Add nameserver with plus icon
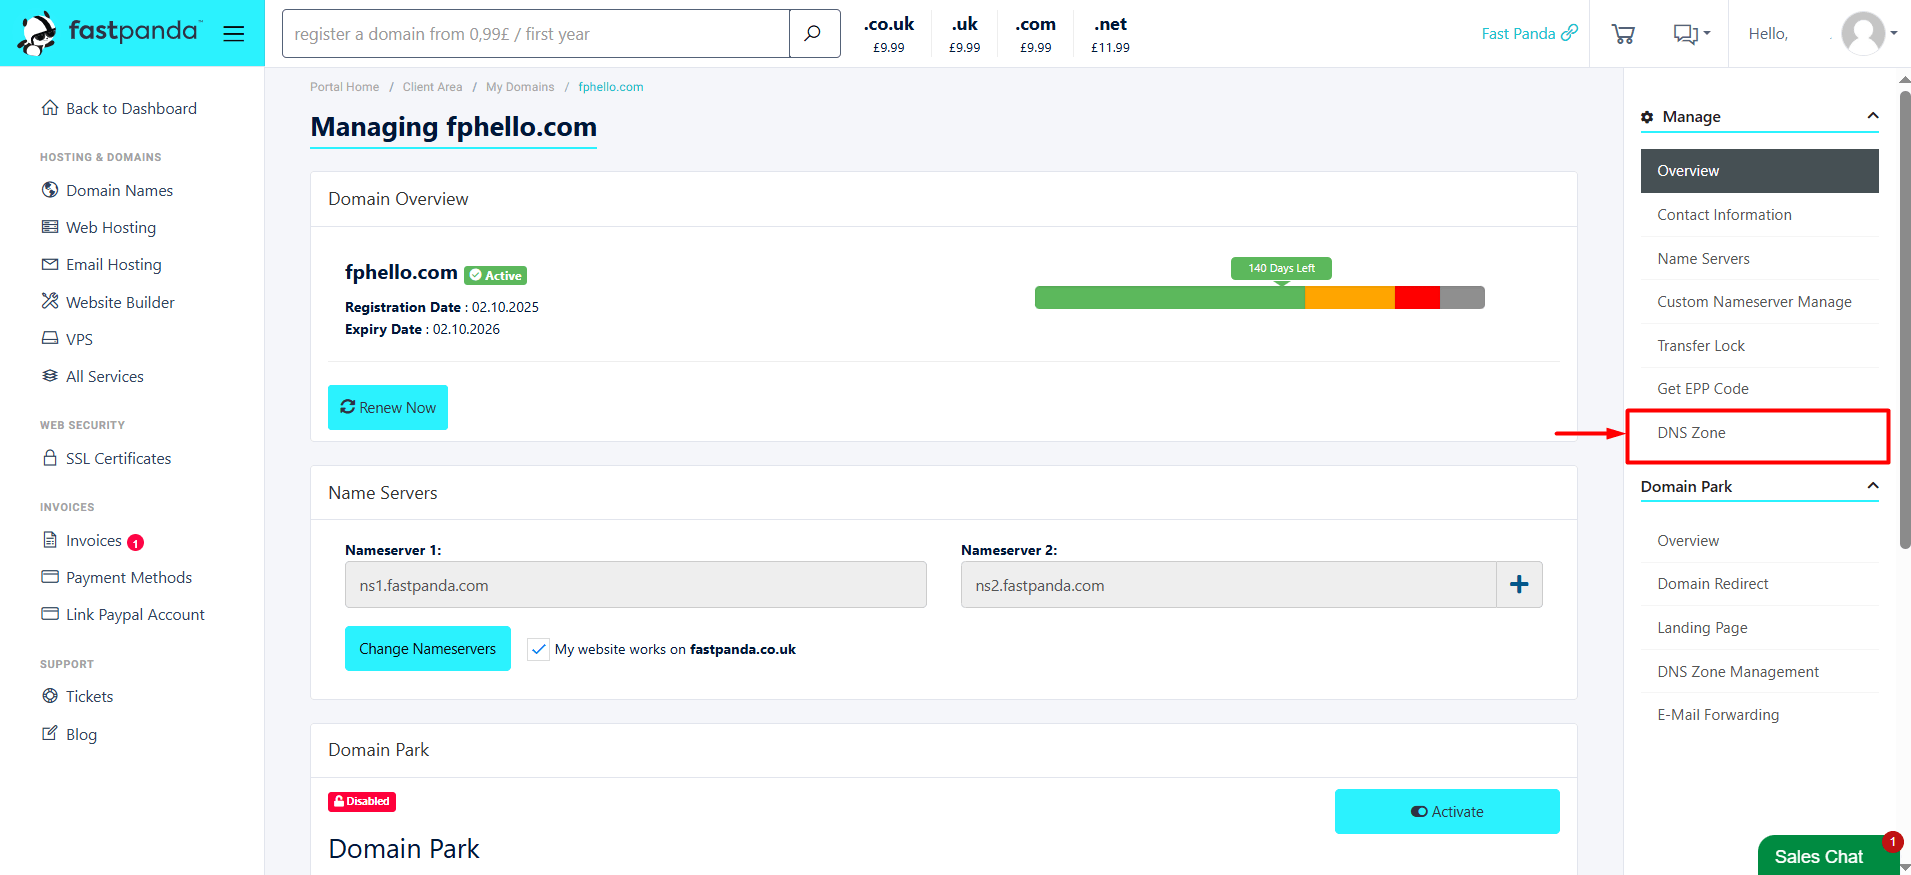The height and width of the screenshot is (875, 1911). point(1519,585)
